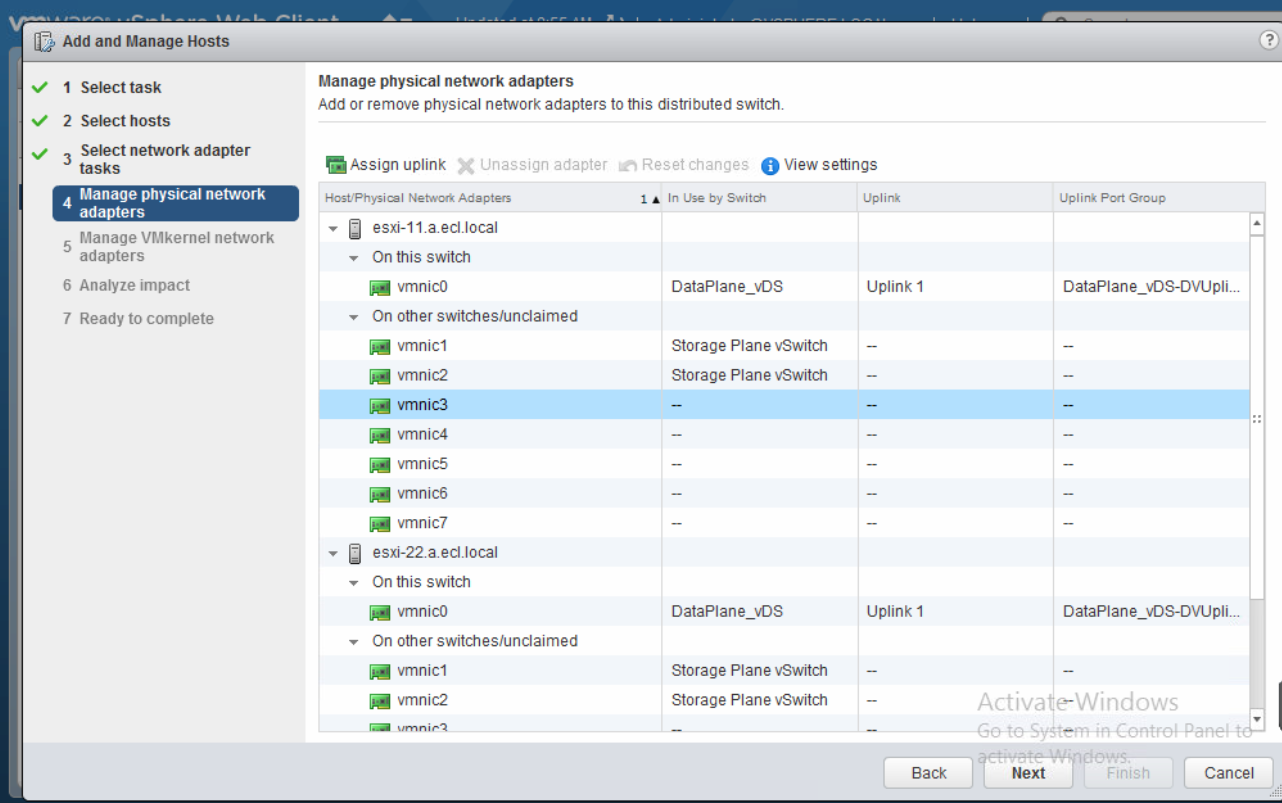Image resolution: width=1282 pixels, height=803 pixels.
Task: Open step 3 Select network adapter tasks
Action: coord(165,159)
